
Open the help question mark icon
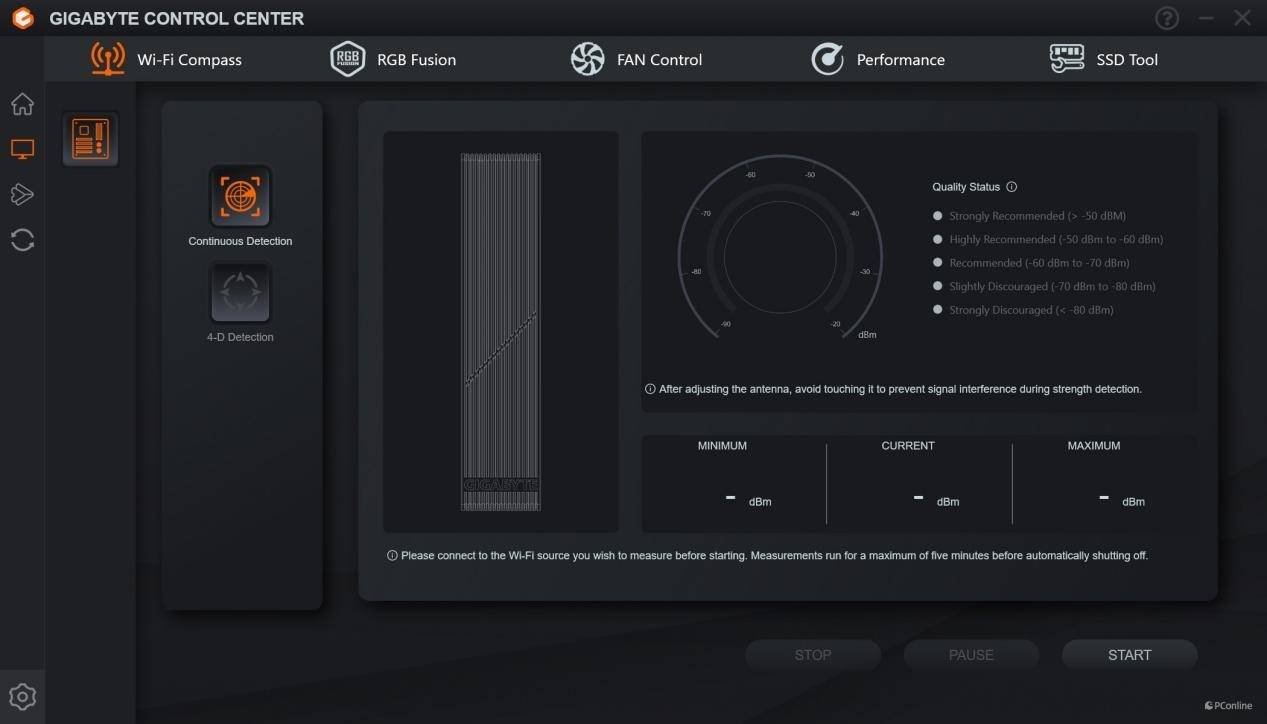tap(1167, 18)
